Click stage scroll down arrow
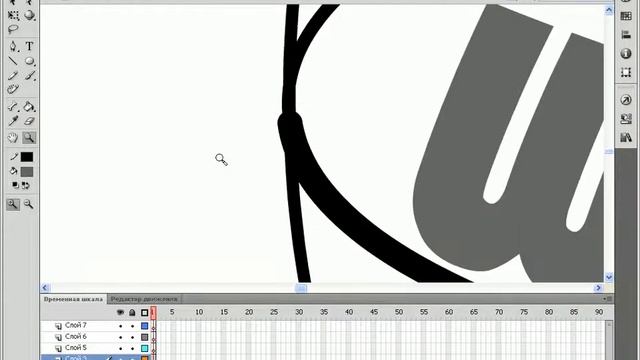The image size is (640, 360). tap(609, 277)
